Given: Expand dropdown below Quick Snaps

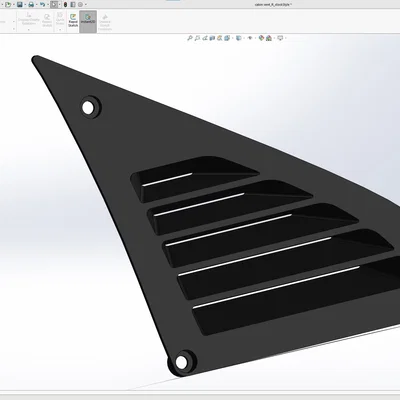Looking at the screenshot, I should pos(60,30).
